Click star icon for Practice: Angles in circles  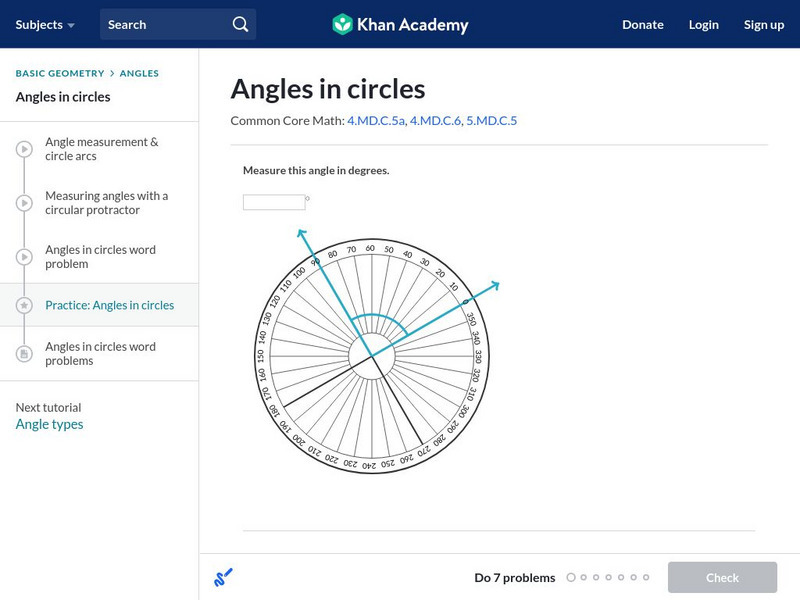click(24, 305)
